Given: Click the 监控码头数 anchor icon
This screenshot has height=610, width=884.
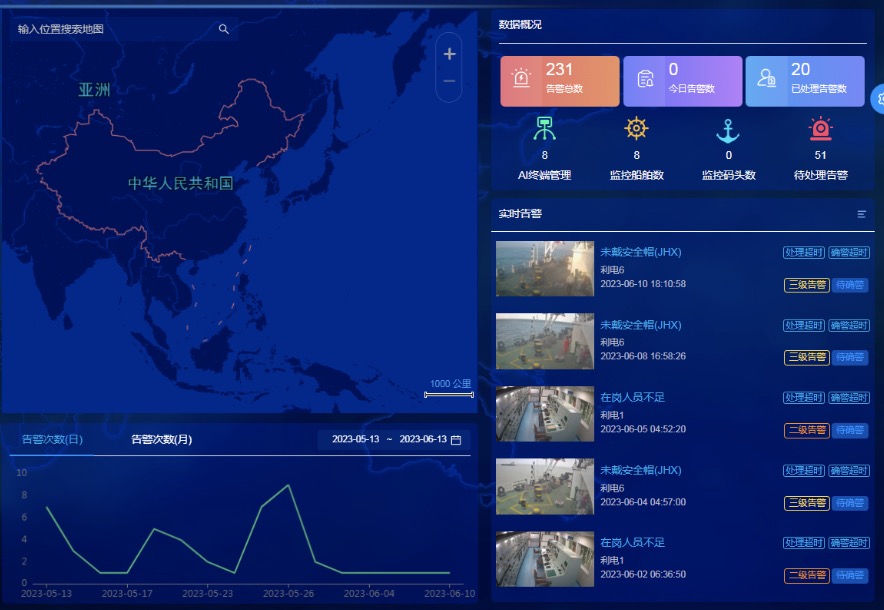Looking at the screenshot, I should [x=728, y=130].
